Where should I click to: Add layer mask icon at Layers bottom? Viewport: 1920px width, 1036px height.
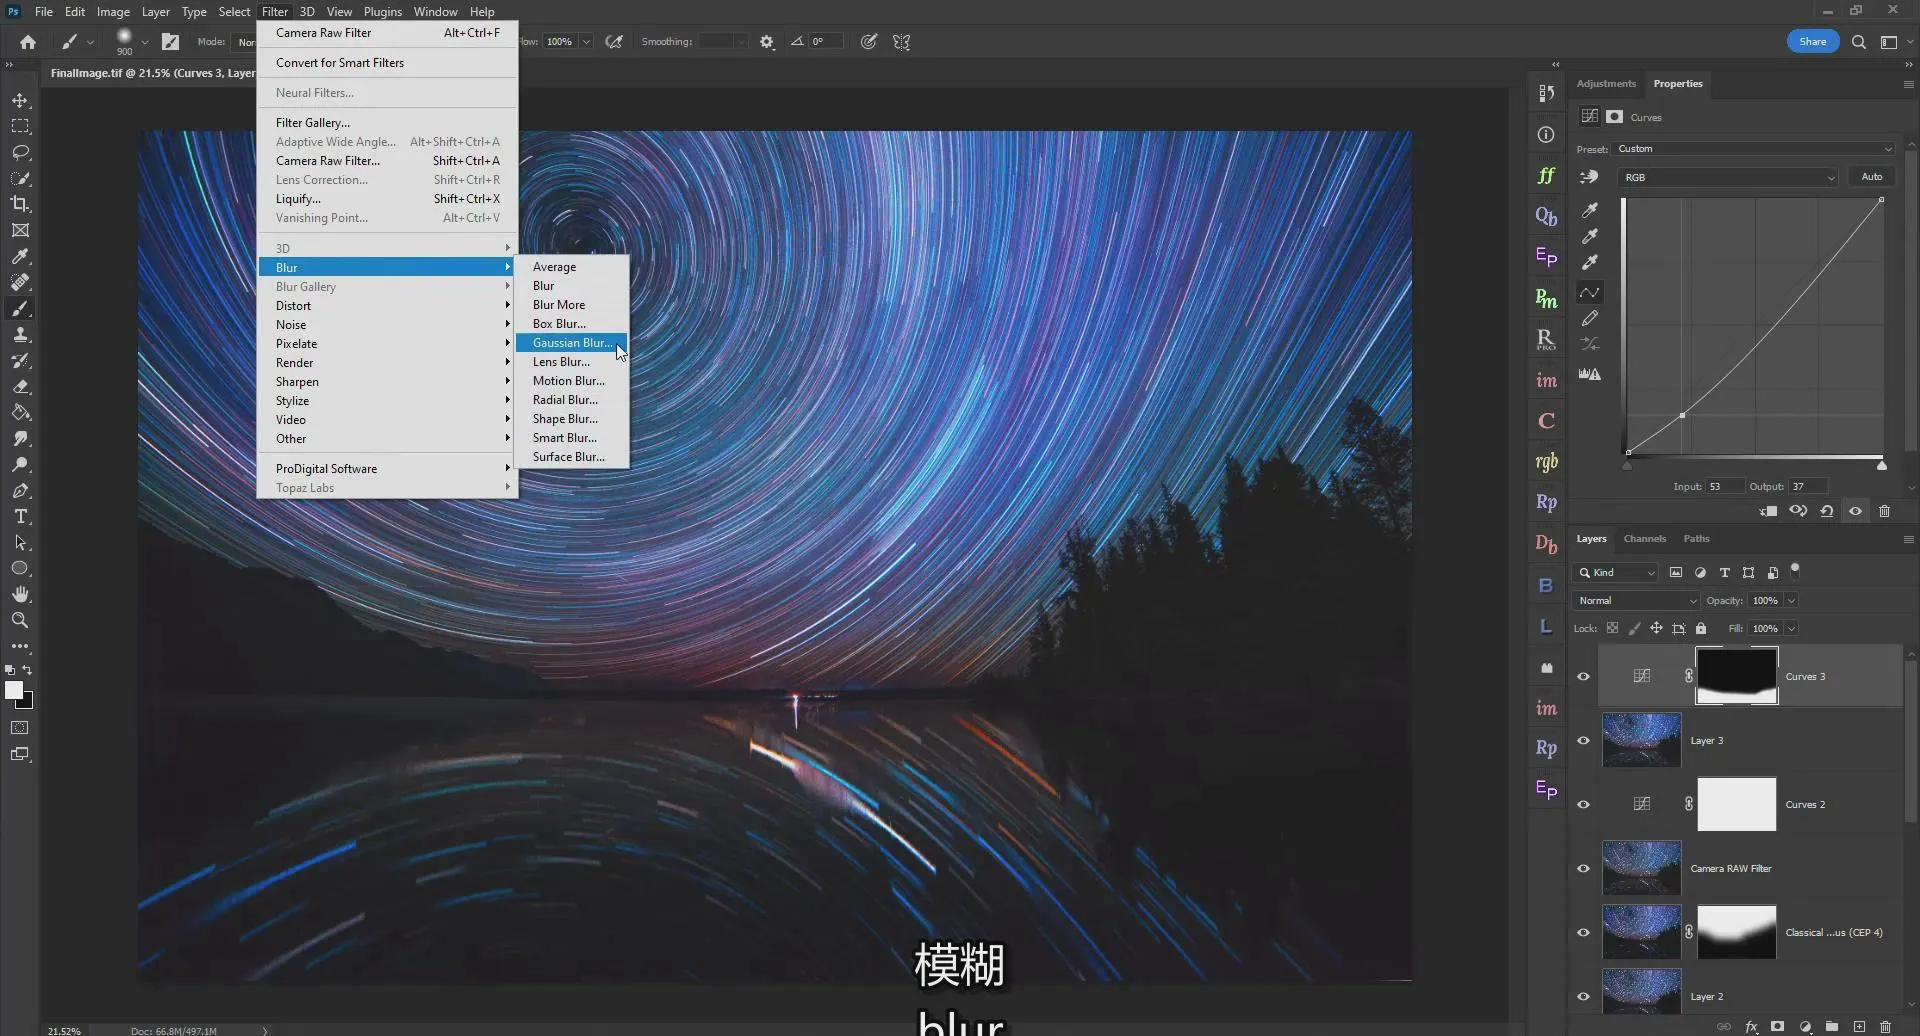(x=1777, y=1026)
